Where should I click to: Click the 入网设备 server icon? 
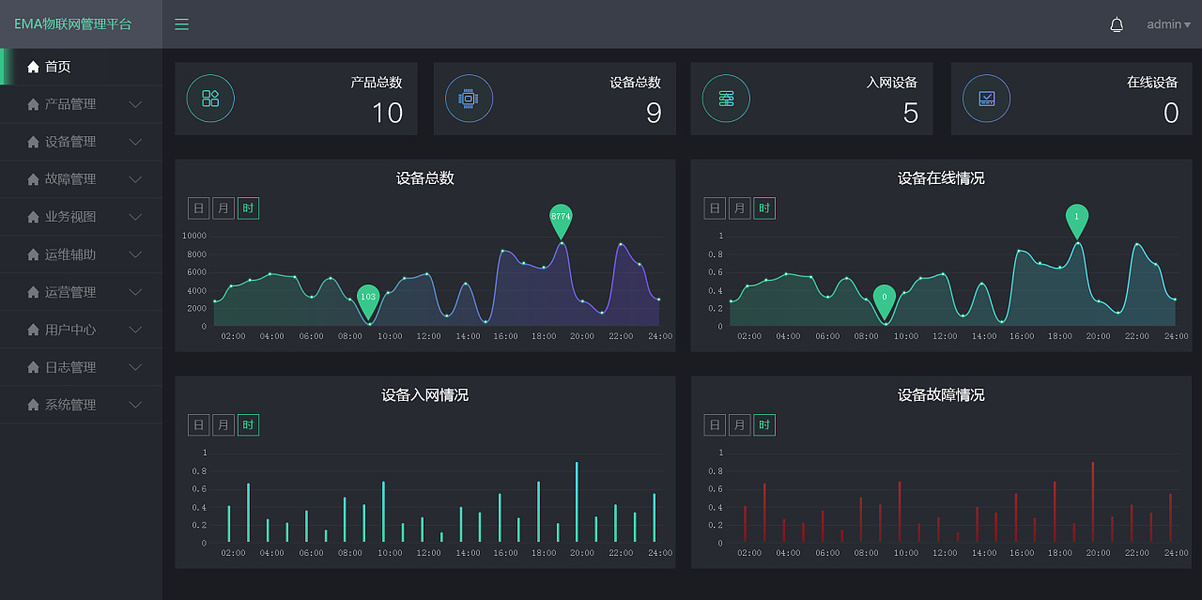click(x=726, y=98)
